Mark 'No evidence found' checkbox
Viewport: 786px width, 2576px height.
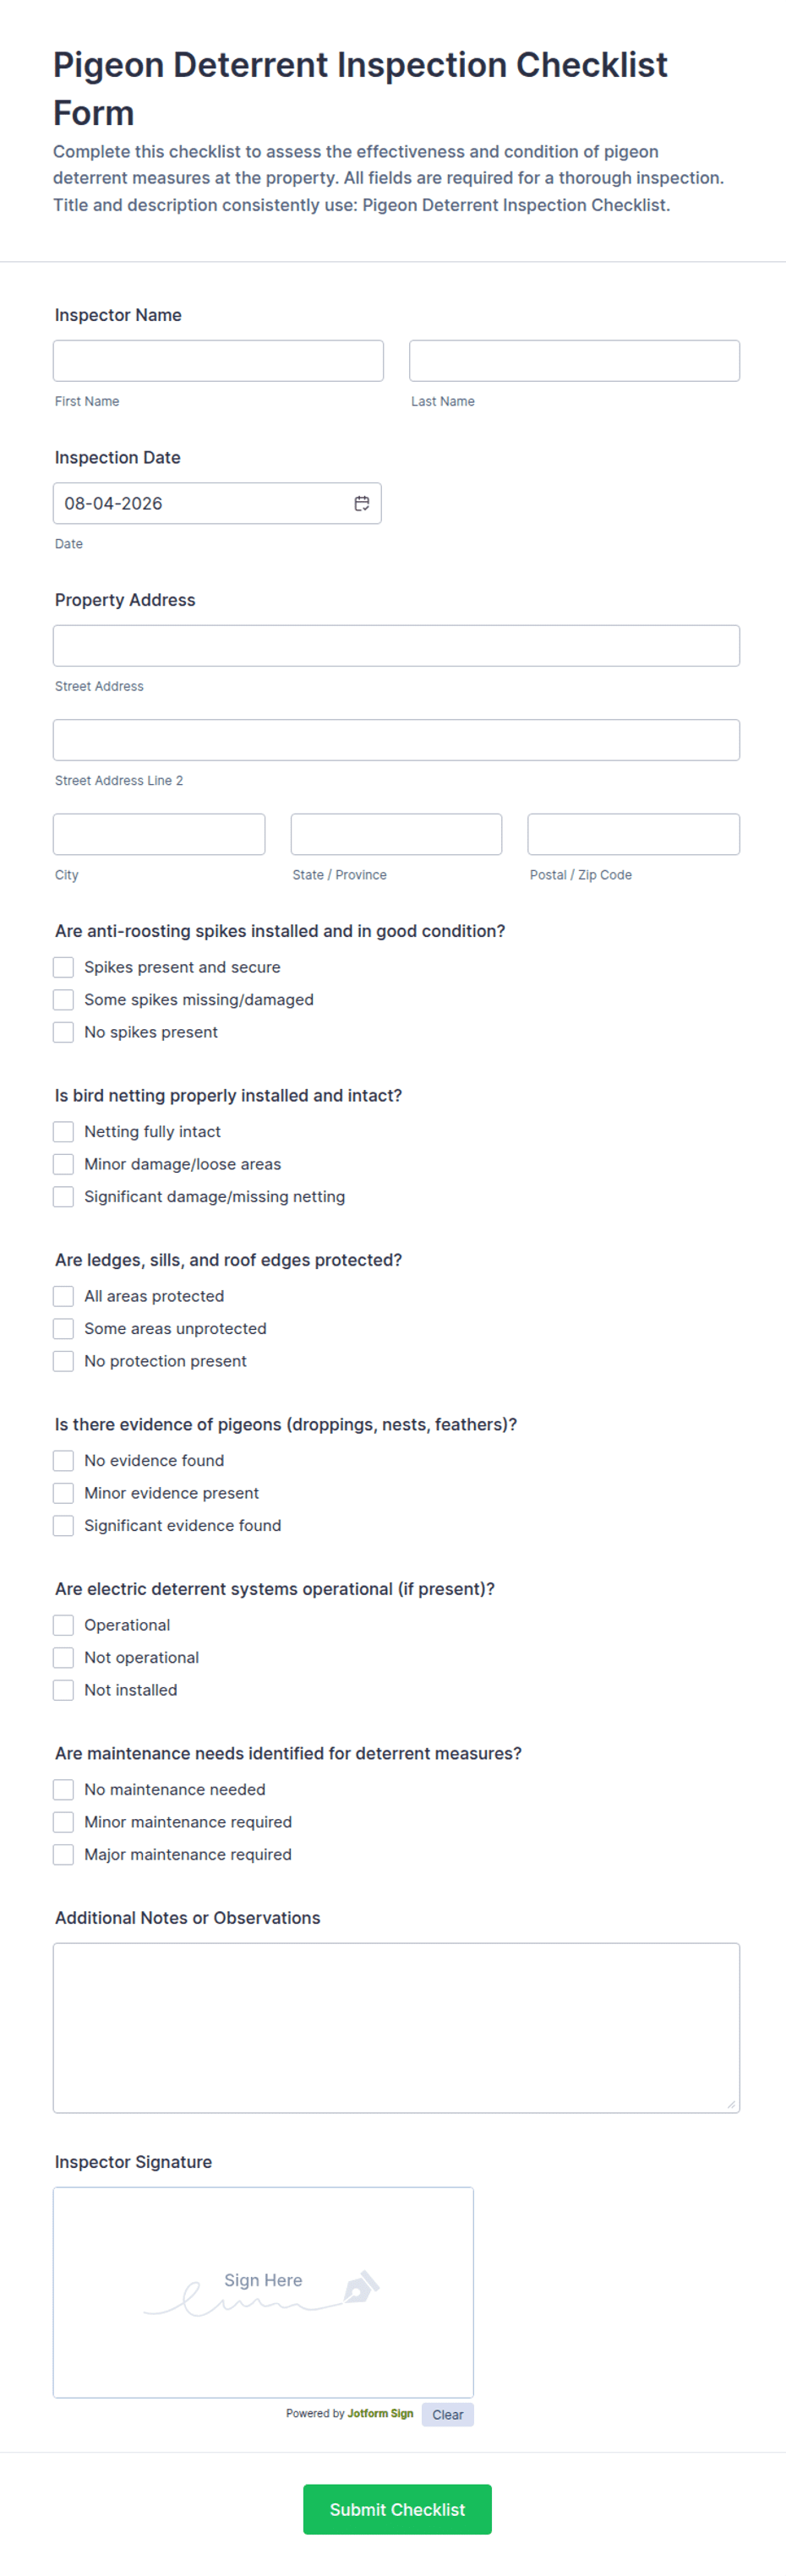[x=63, y=1460]
